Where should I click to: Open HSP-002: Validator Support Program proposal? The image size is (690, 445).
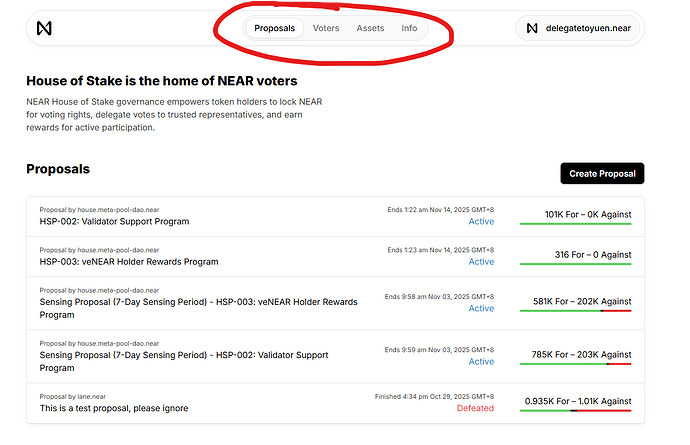click(x=114, y=221)
